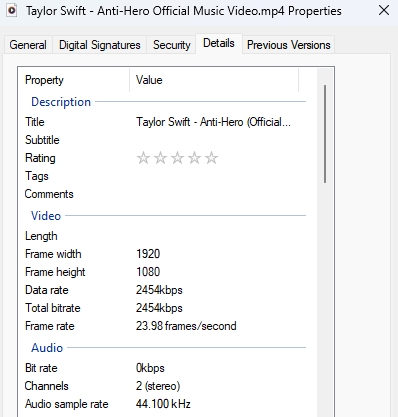The height and width of the screenshot is (417, 398).
Task: Click the audio bit rate value 0kbps
Action: tap(150, 368)
